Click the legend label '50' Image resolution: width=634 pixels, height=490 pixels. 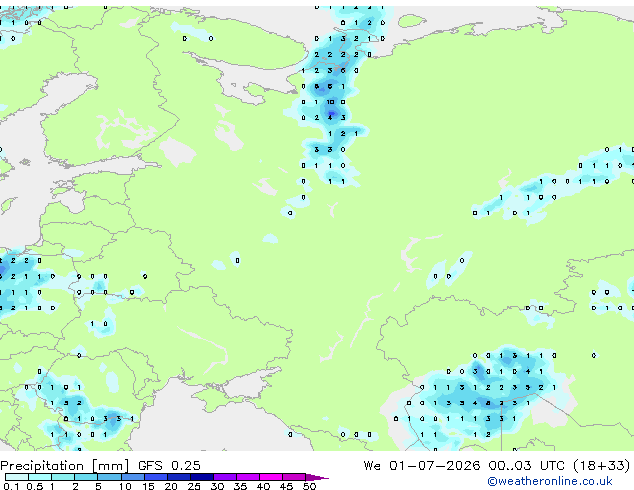coord(309,486)
